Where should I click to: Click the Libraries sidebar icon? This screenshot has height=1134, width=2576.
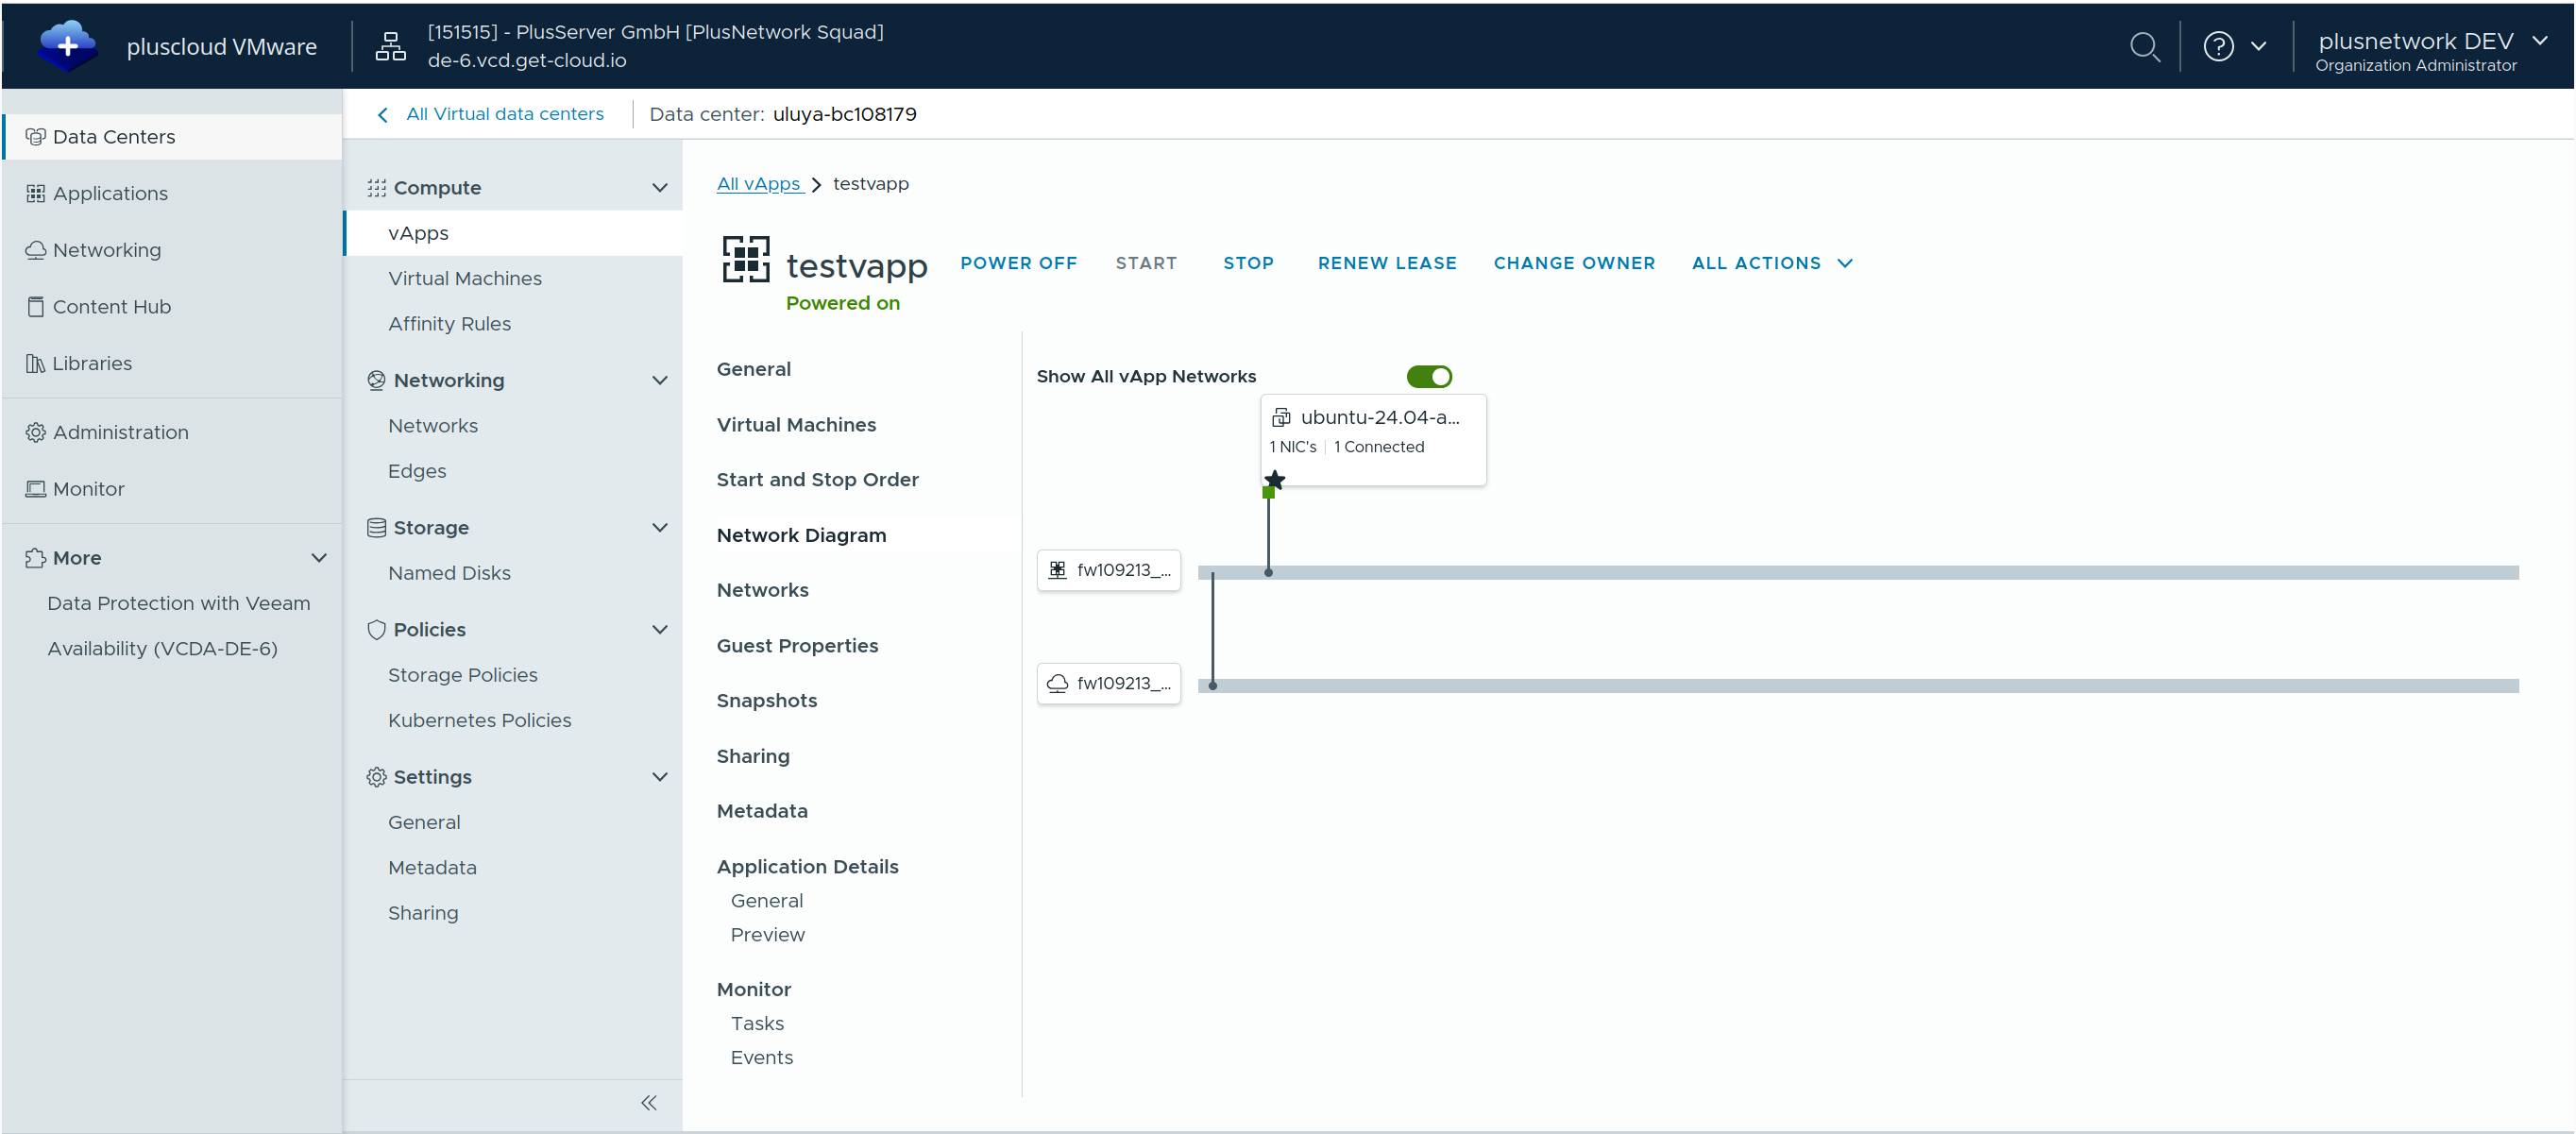click(x=35, y=363)
